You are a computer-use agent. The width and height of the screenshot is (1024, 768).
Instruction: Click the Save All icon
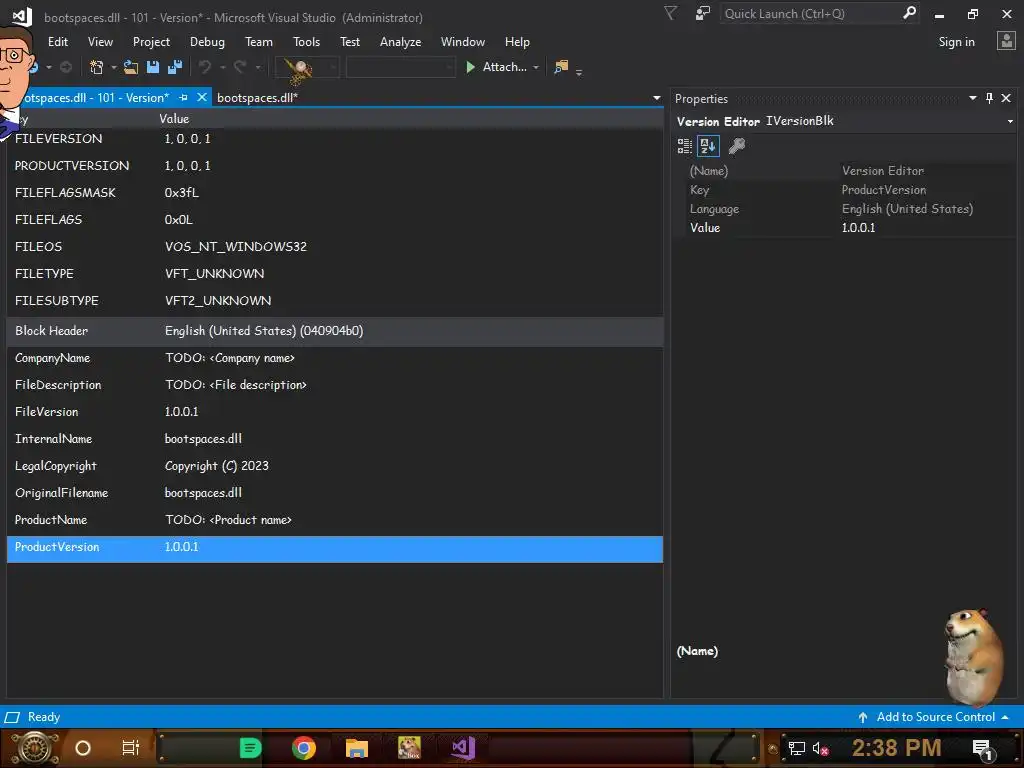click(175, 67)
